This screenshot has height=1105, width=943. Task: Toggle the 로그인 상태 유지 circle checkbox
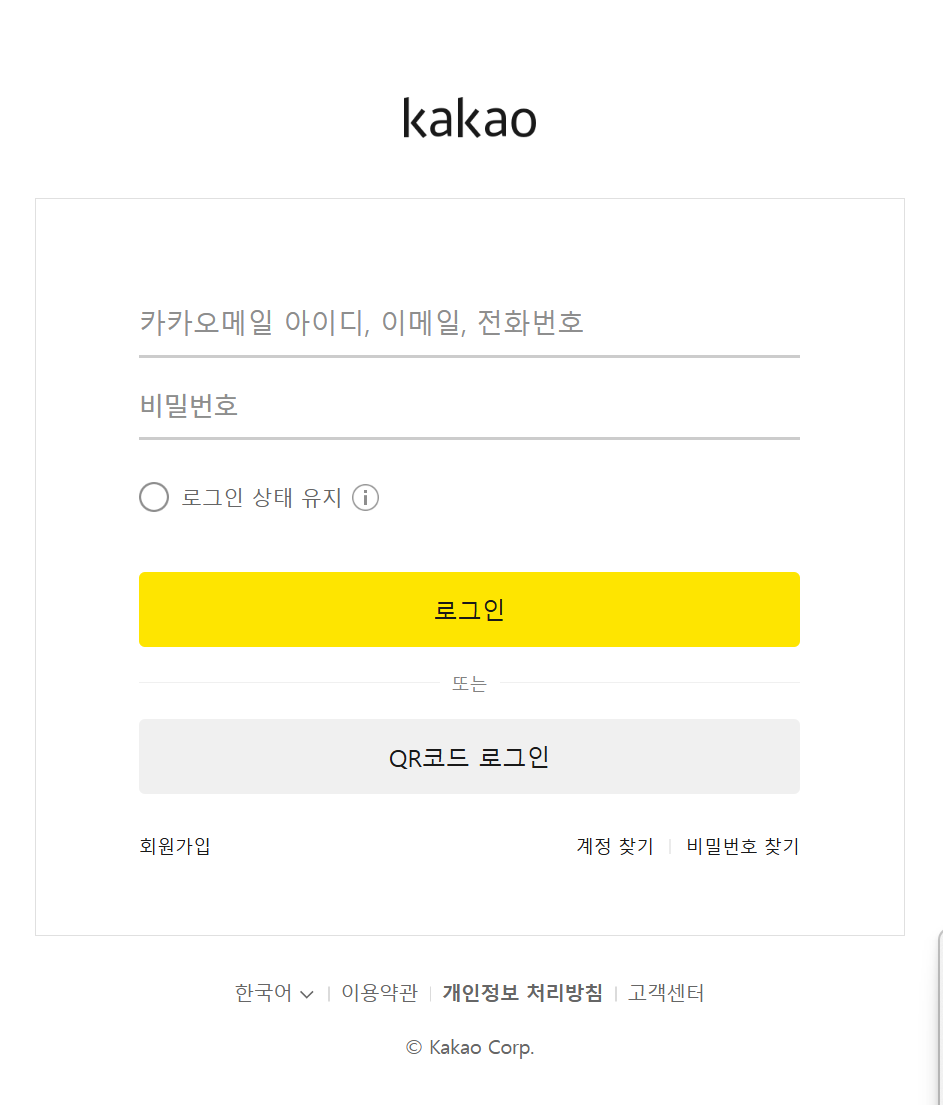tap(154, 497)
